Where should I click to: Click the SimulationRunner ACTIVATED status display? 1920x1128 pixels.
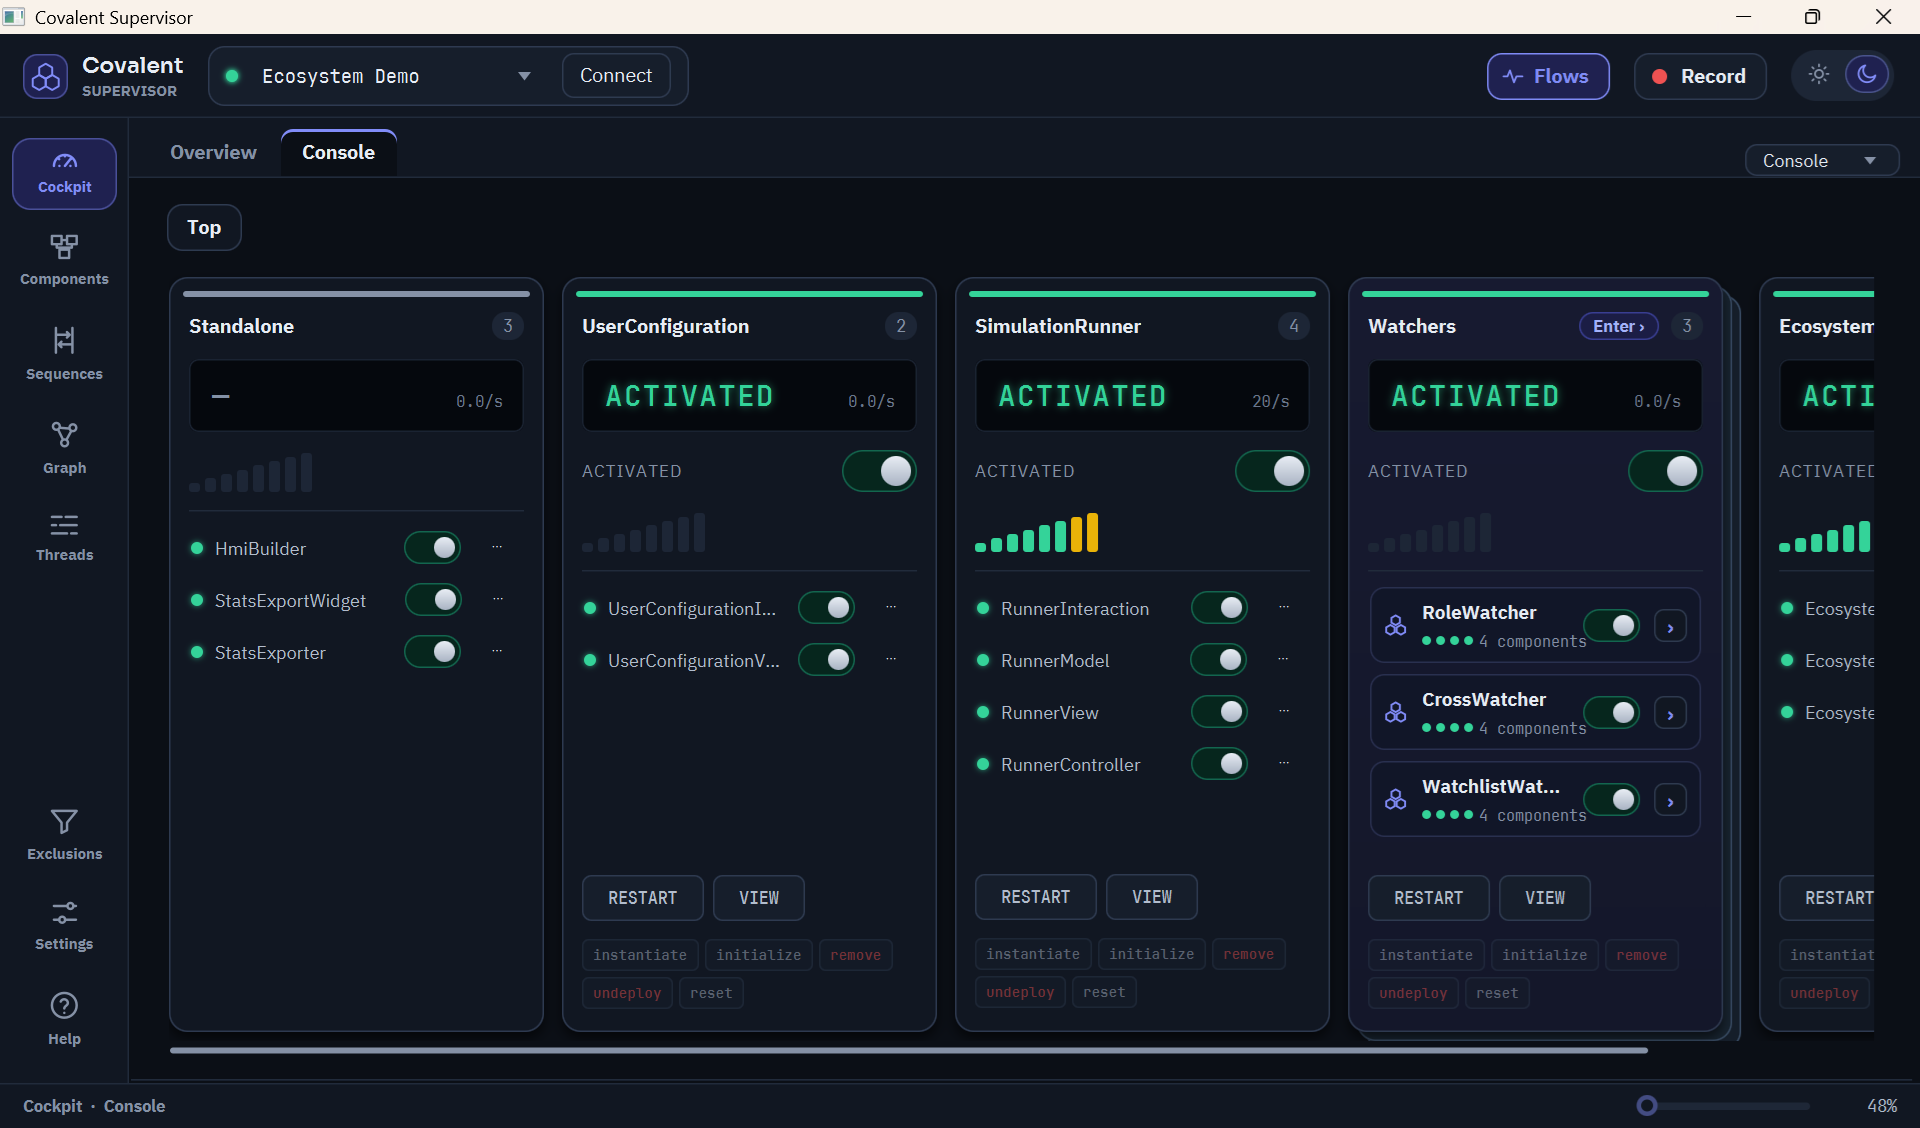(x=1142, y=396)
